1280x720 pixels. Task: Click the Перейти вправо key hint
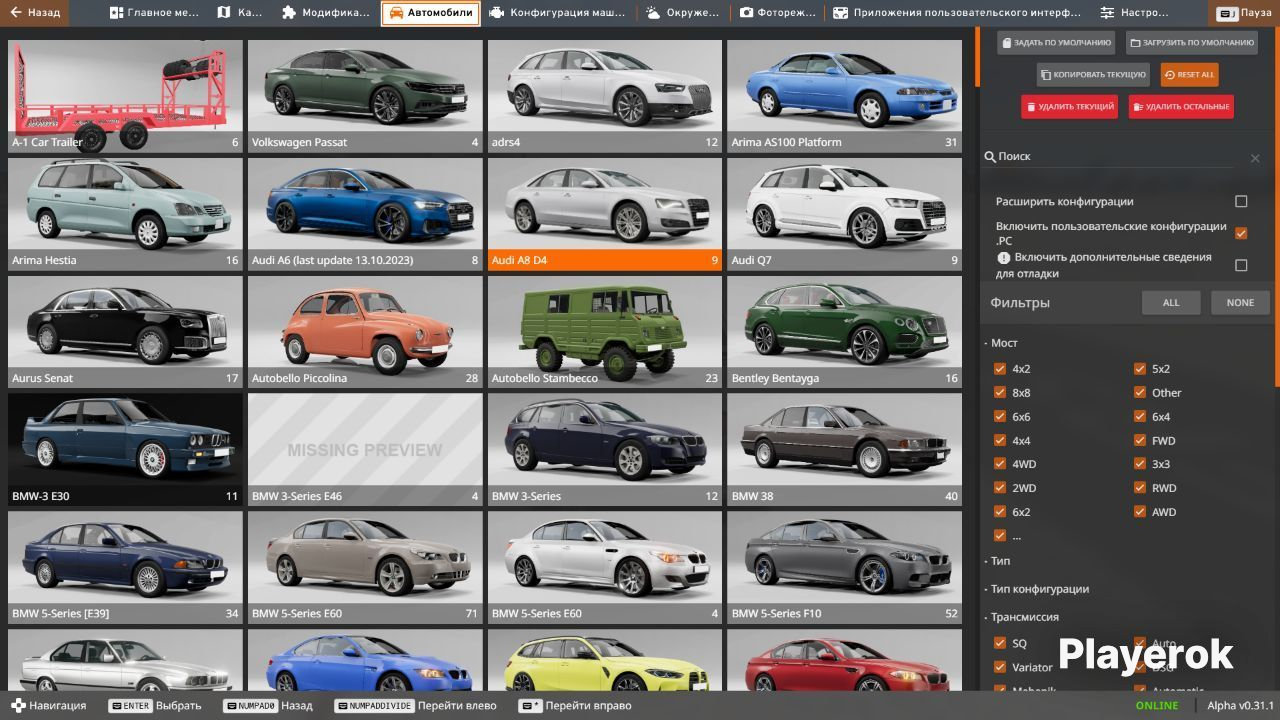pyautogui.click(x=576, y=706)
